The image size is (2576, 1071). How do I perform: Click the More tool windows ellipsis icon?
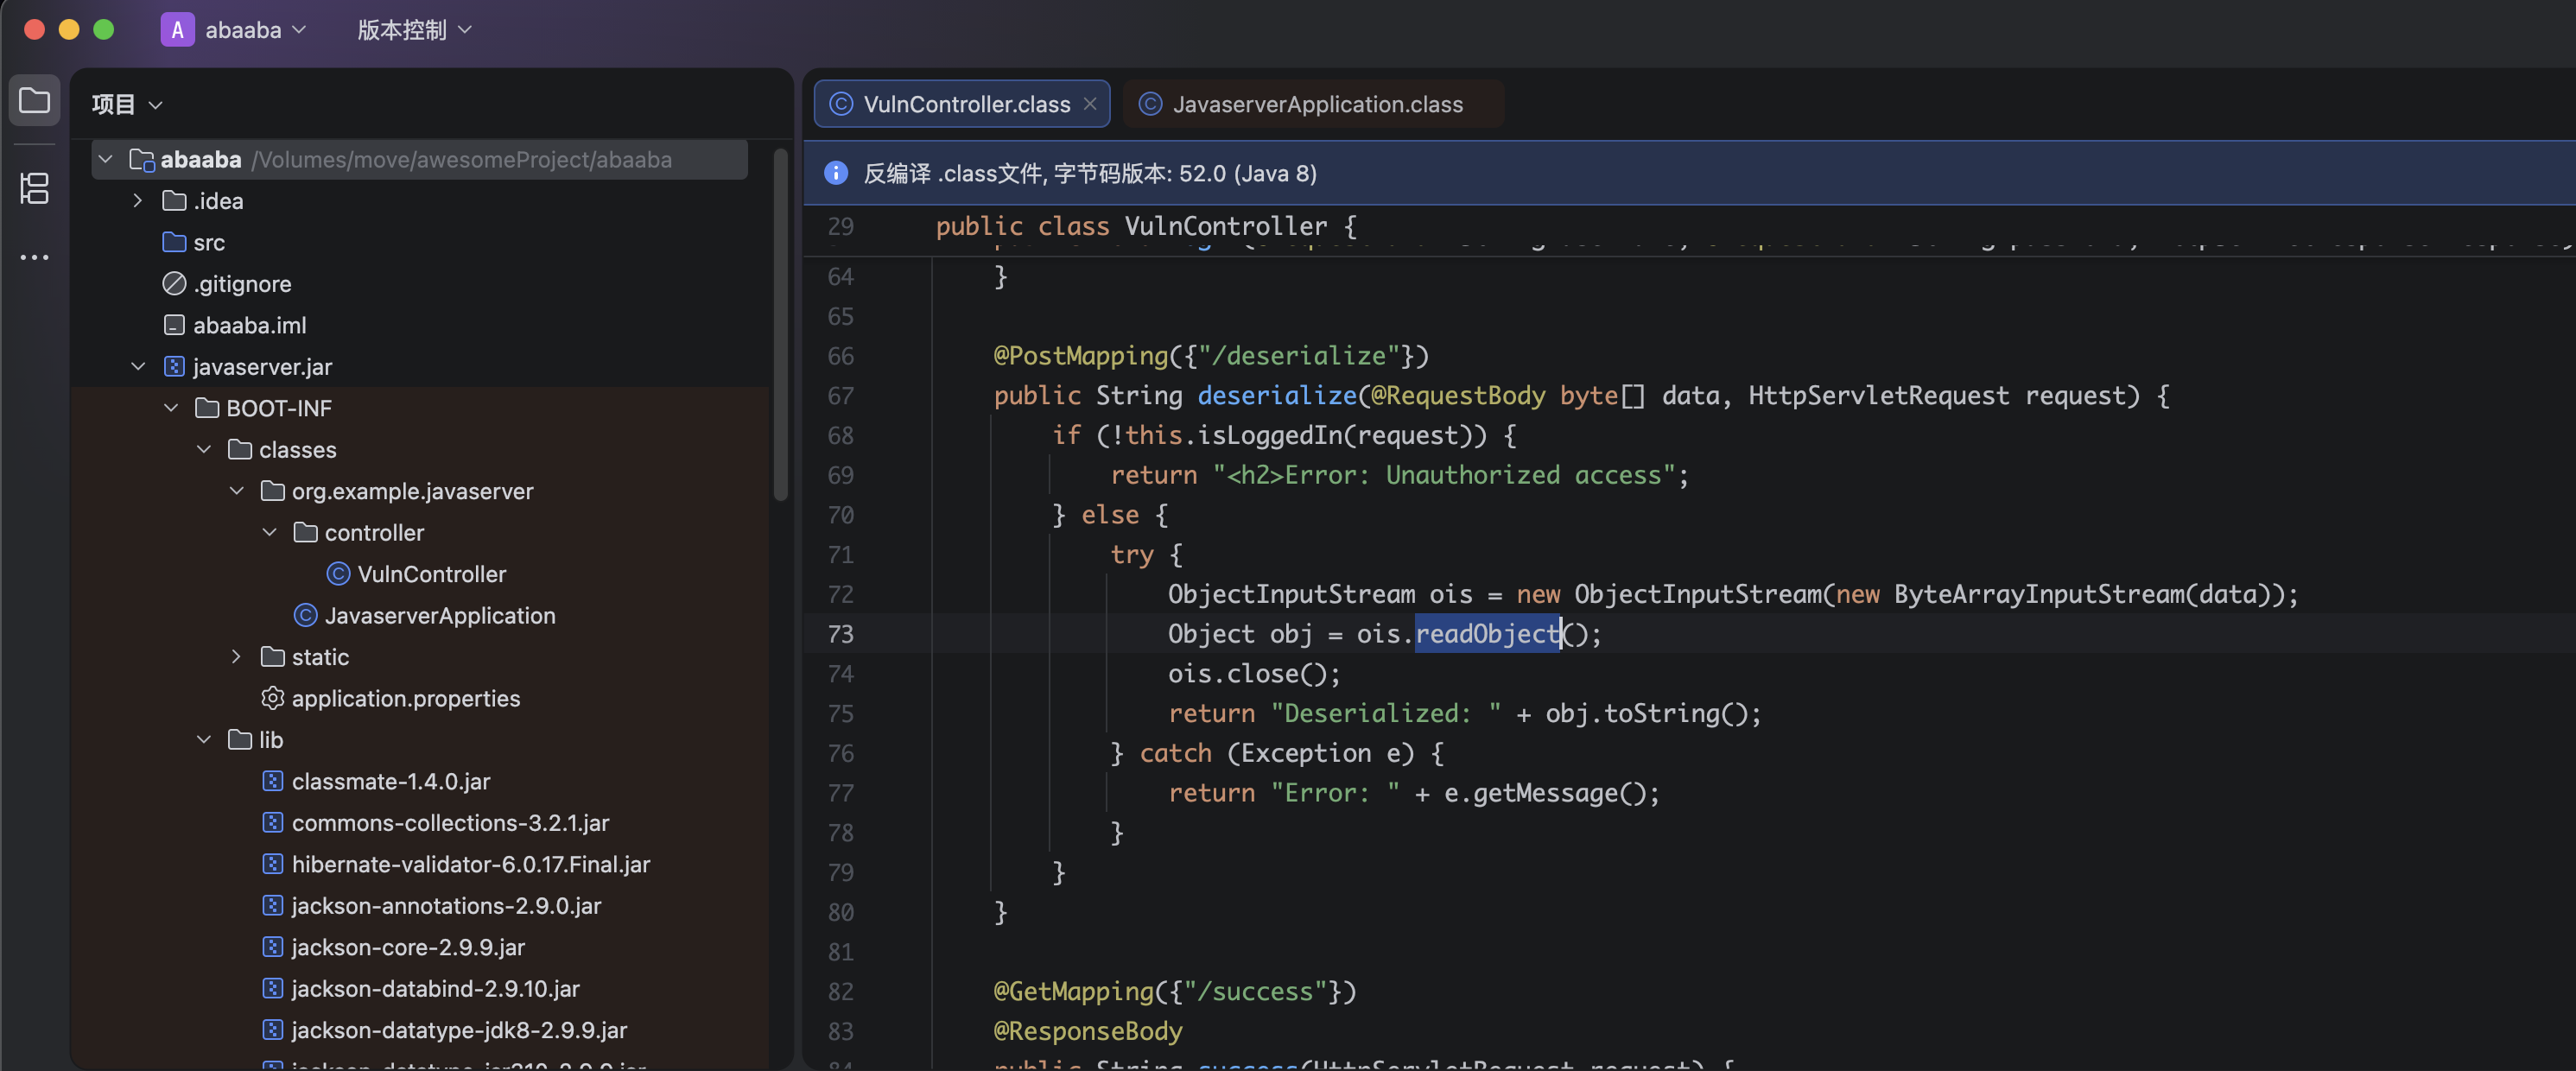[35, 258]
